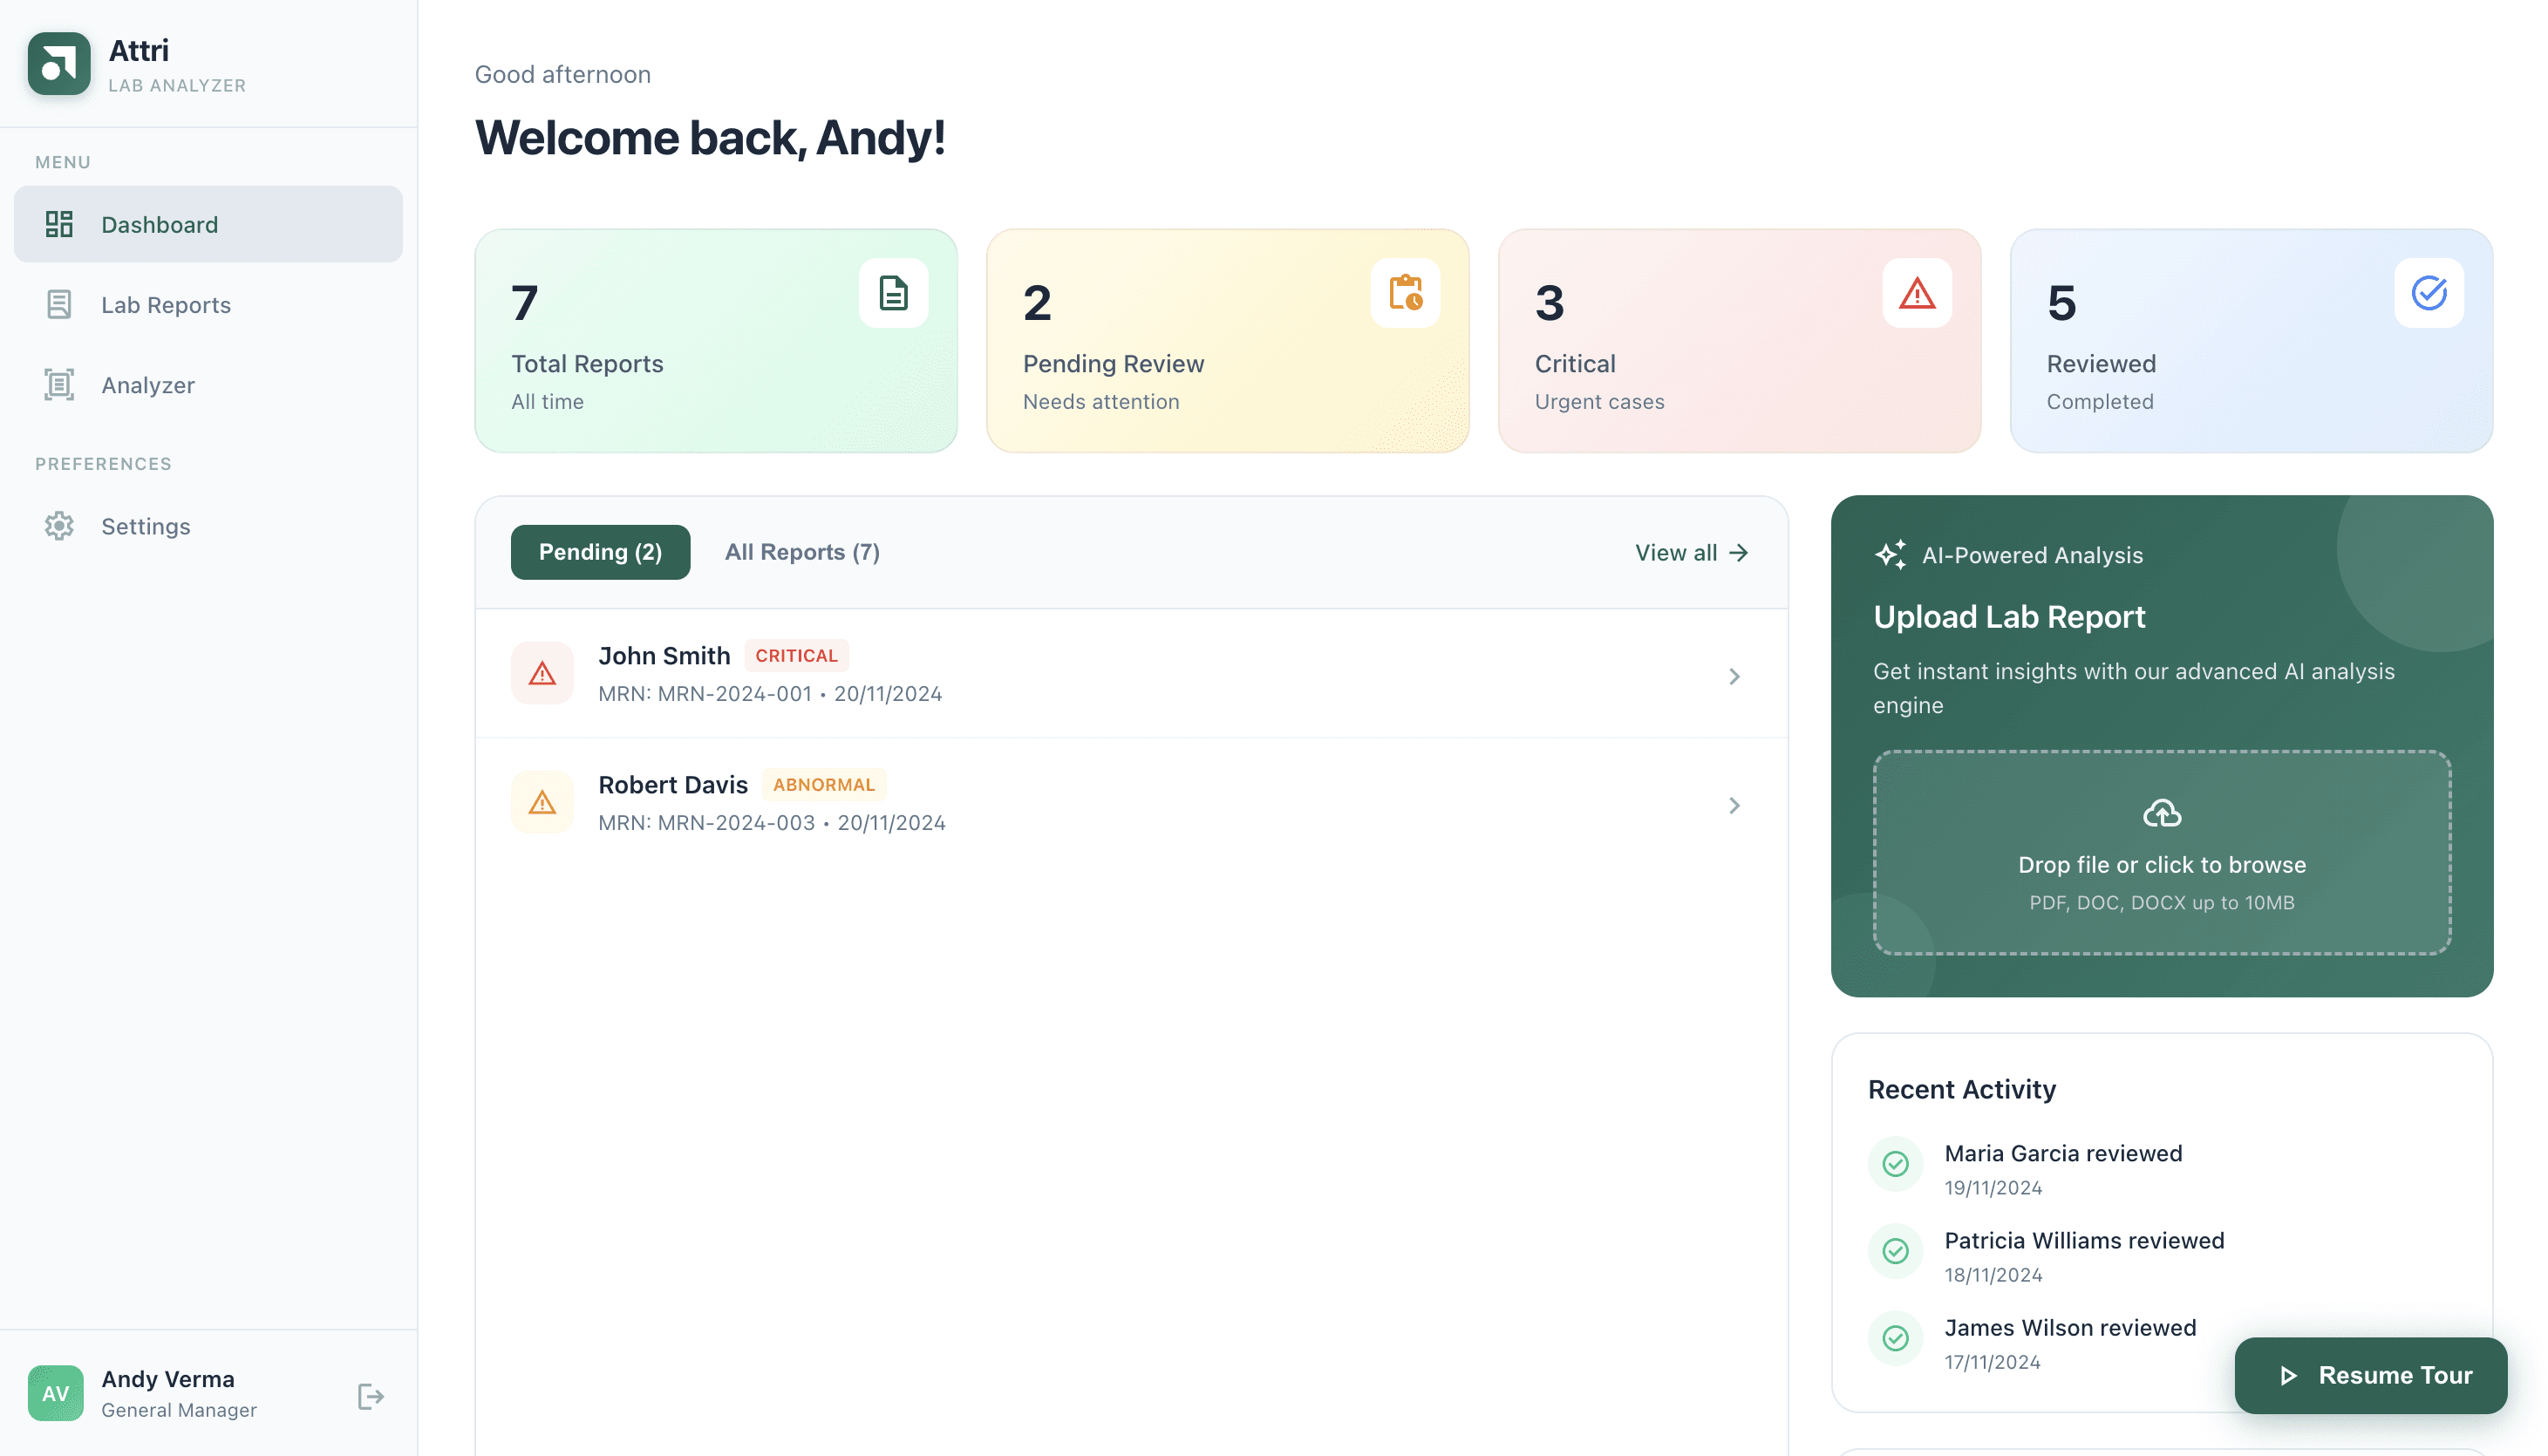Open the Analyzer menu item
The width and height of the screenshot is (2548, 1456).
[148, 385]
